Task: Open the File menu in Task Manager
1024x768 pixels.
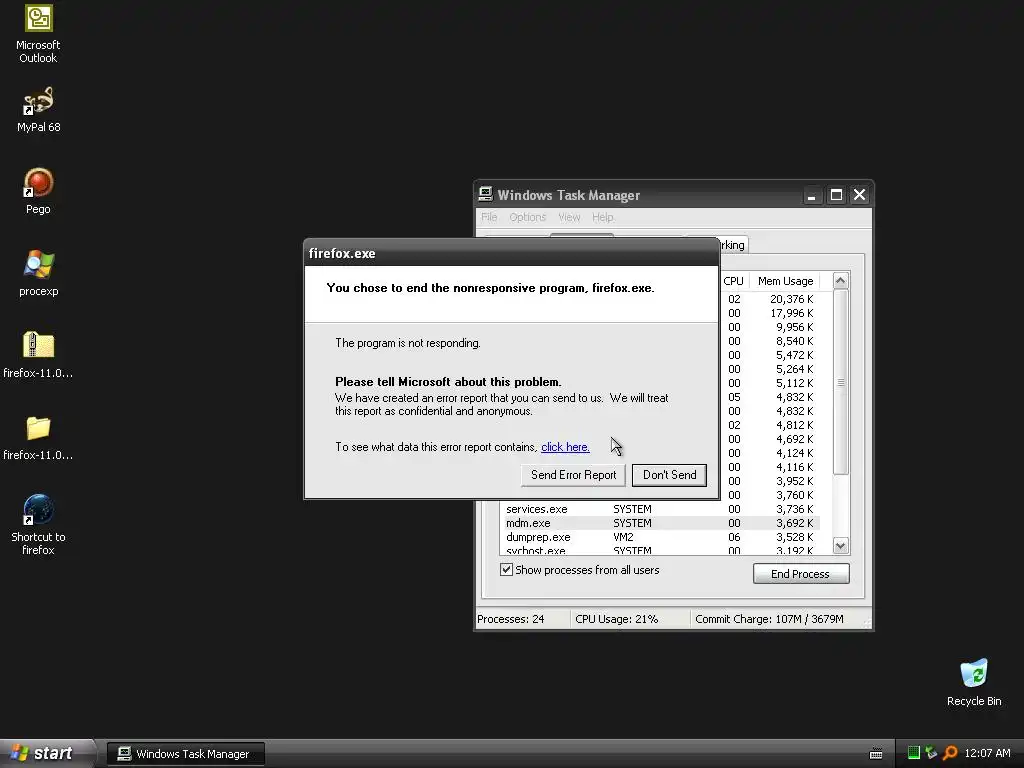Action: tap(489, 217)
